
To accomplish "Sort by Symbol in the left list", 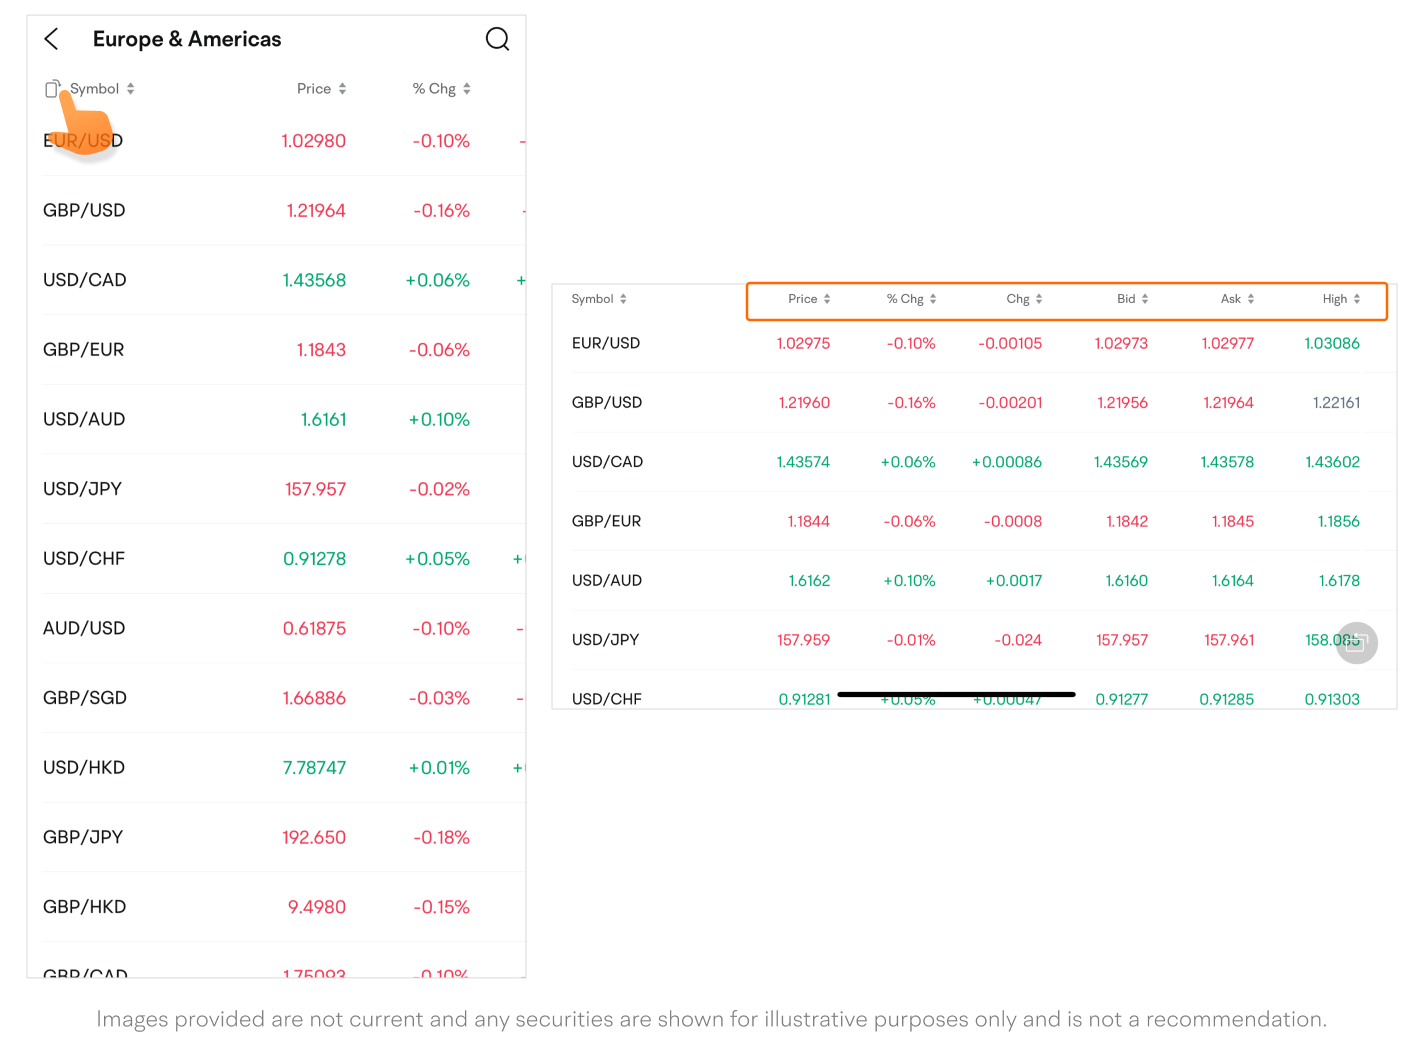I will click(x=102, y=89).
